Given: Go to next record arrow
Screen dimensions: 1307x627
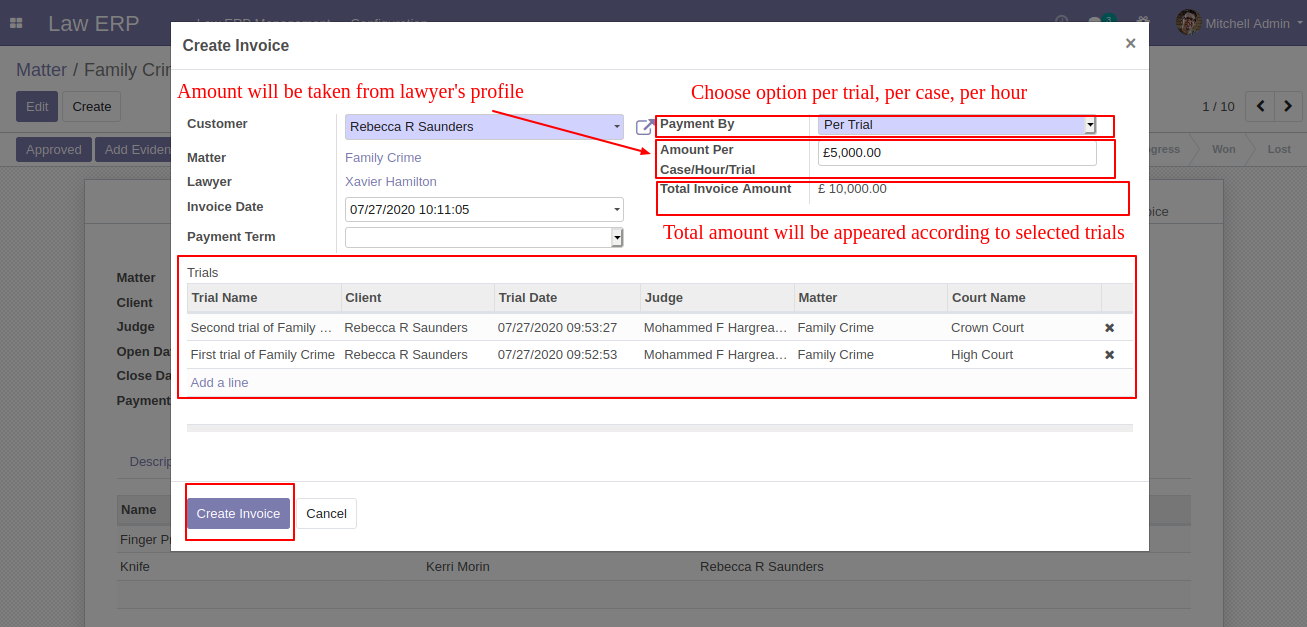Looking at the screenshot, I should (1289, 106).
